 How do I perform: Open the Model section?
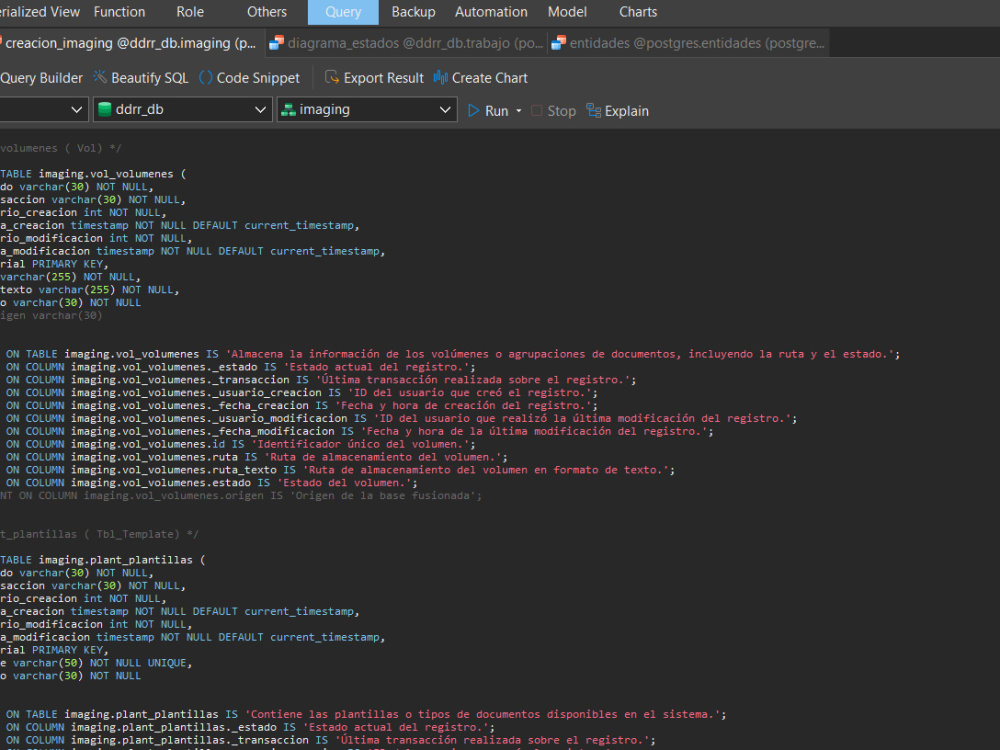click(567, 12)
